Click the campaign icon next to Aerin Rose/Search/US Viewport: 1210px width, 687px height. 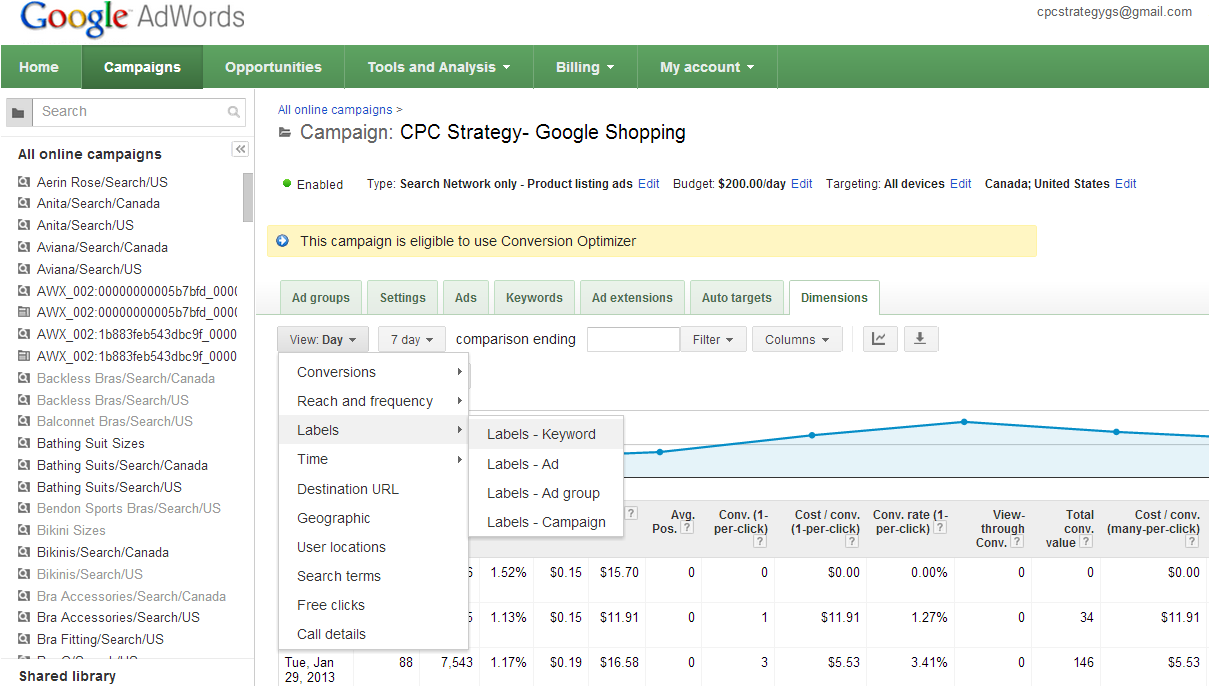(x=24, y=182)
